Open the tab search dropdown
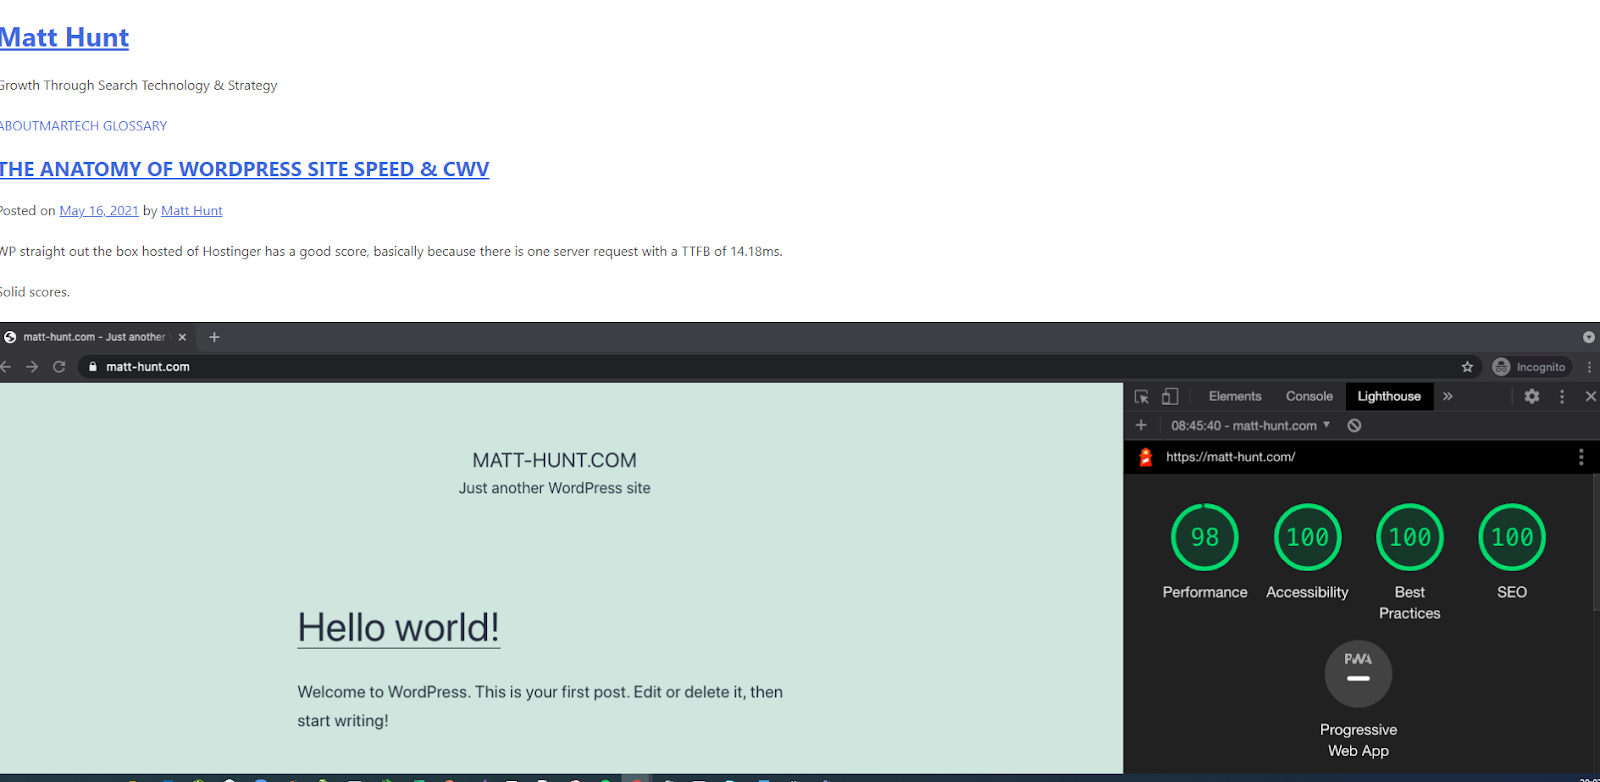 coord(1588,337)
